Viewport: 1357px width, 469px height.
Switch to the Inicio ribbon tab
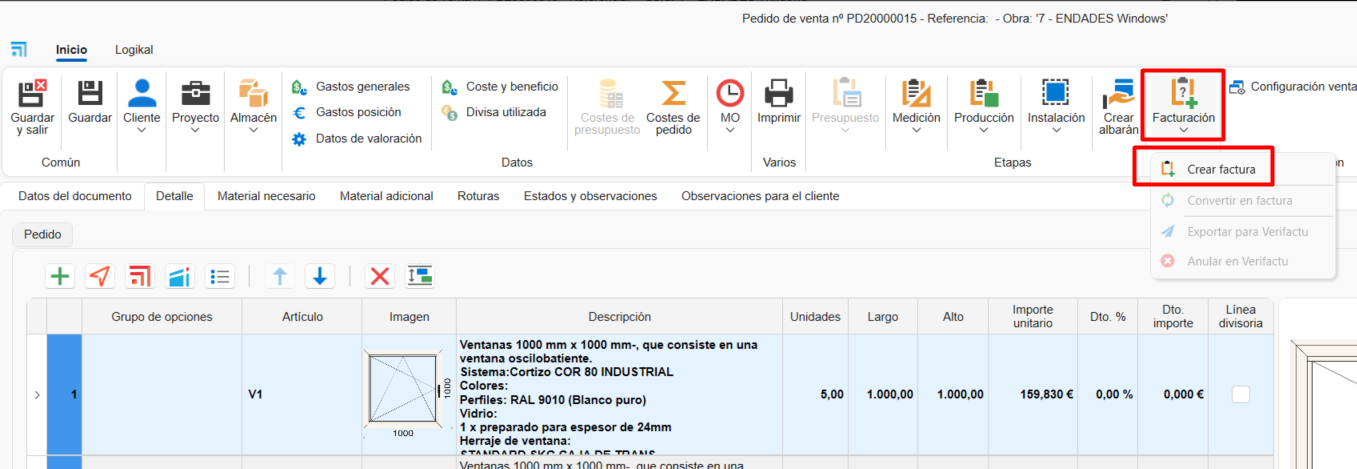[71, 50]
